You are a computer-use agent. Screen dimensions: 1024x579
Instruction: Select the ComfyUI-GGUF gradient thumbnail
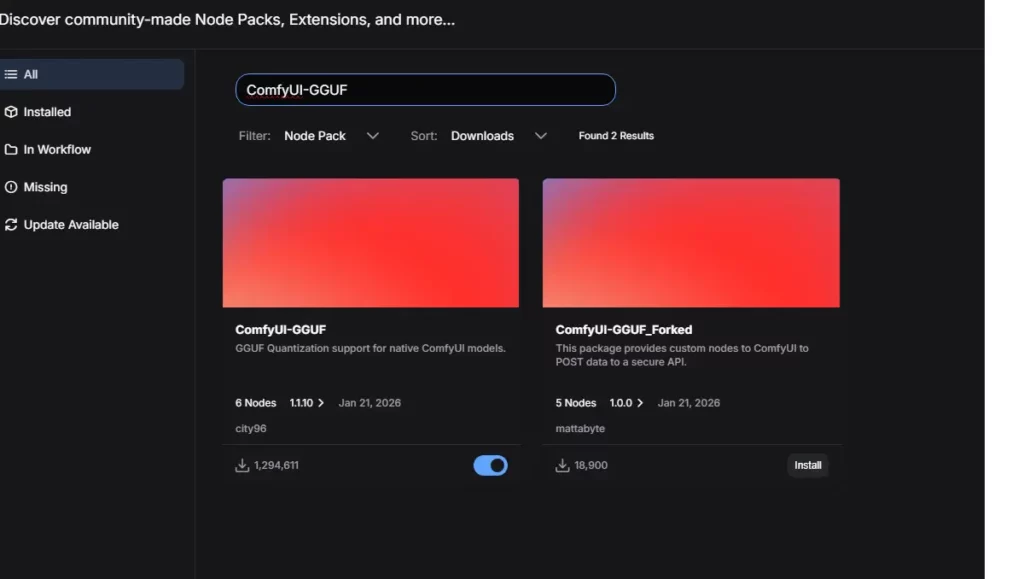(x=370, y=243)
